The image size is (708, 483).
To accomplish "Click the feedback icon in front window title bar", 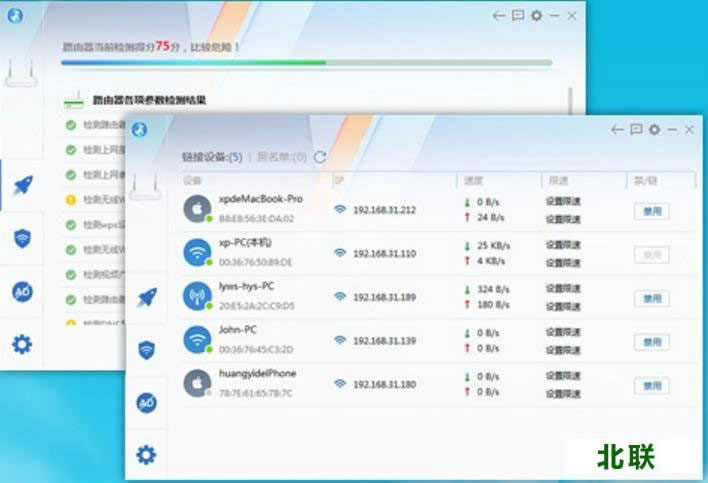I will (x=636, y=130).
